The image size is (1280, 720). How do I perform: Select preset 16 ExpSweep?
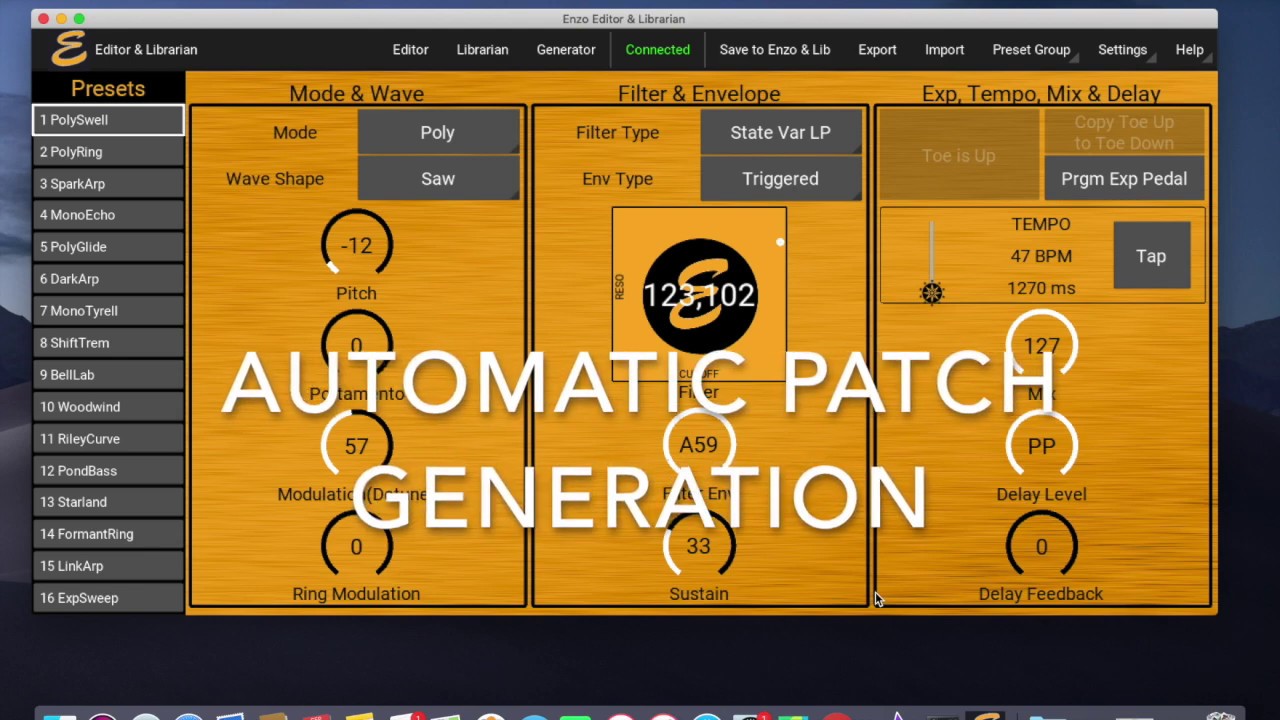(108, 598)
